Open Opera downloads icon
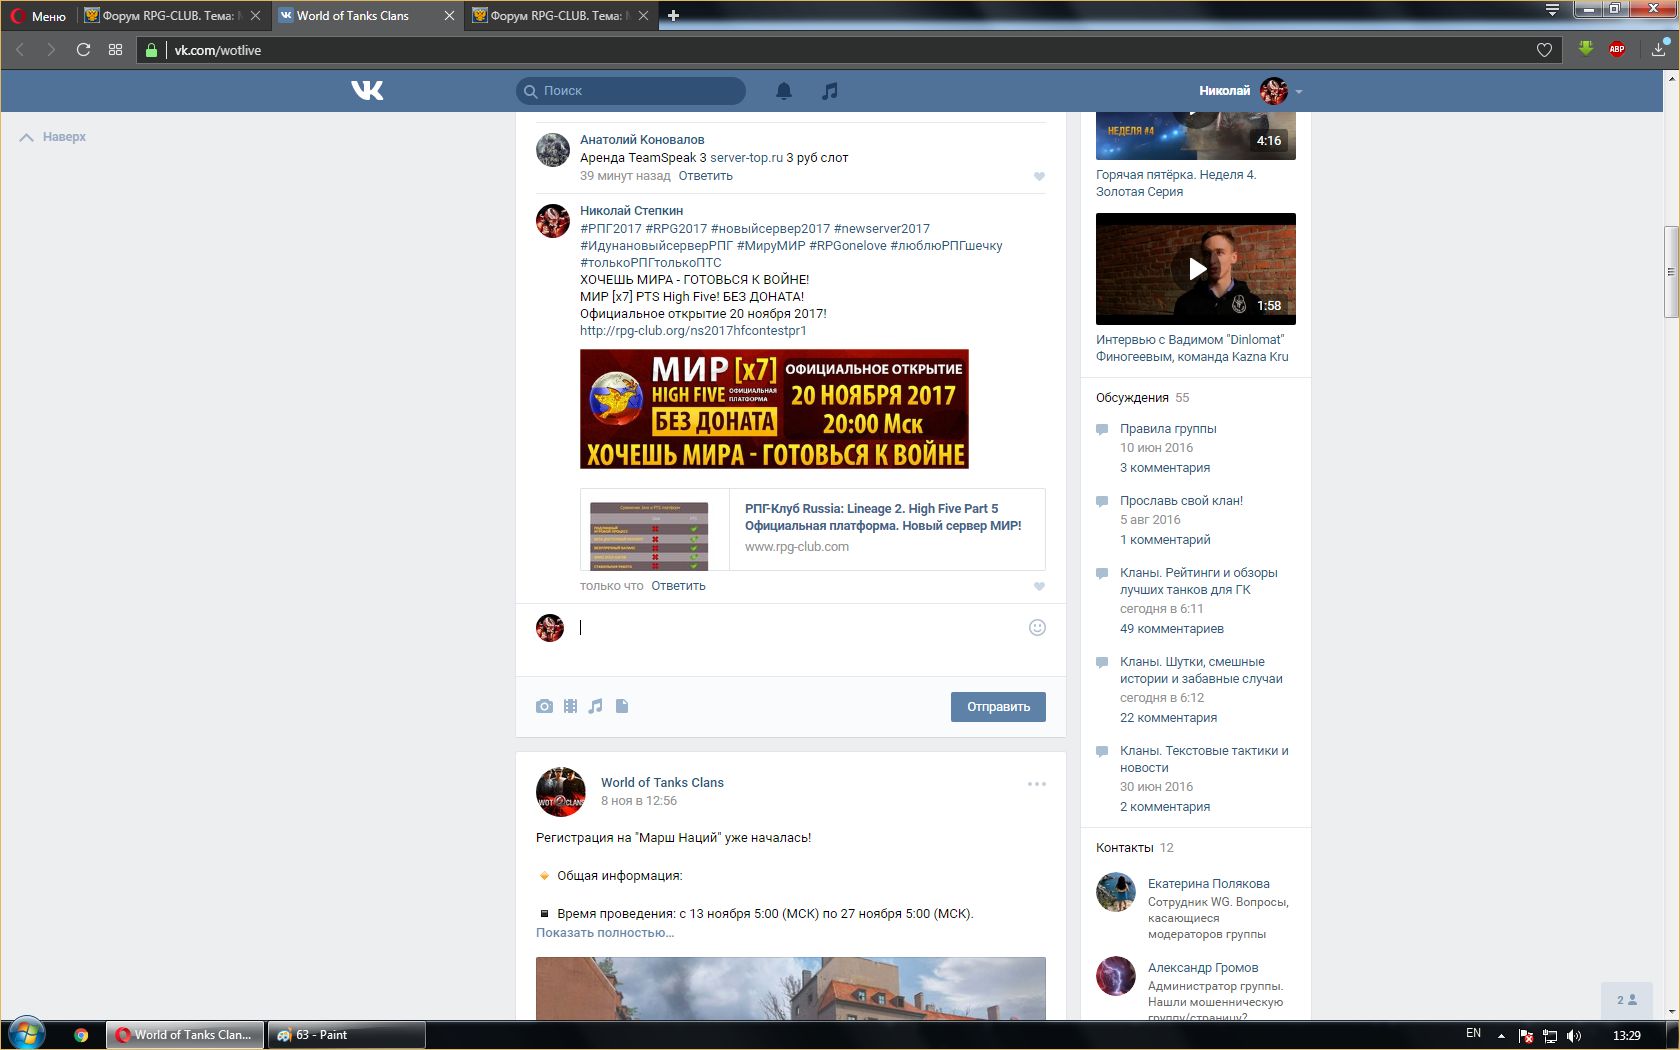The height and width of the screenshot is (1050, 1680). click(1658, 49)
